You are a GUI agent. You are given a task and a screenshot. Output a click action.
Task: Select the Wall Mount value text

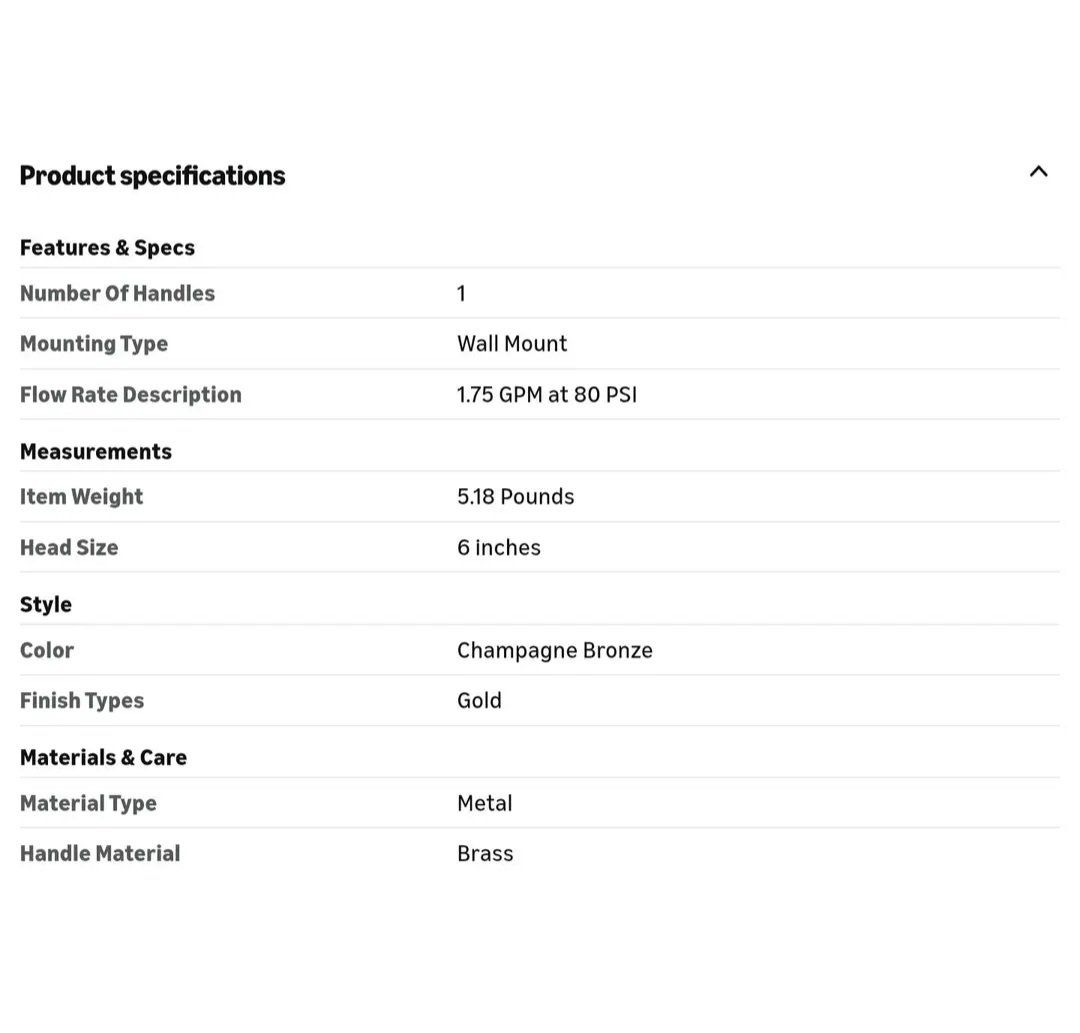coord(511,344)
